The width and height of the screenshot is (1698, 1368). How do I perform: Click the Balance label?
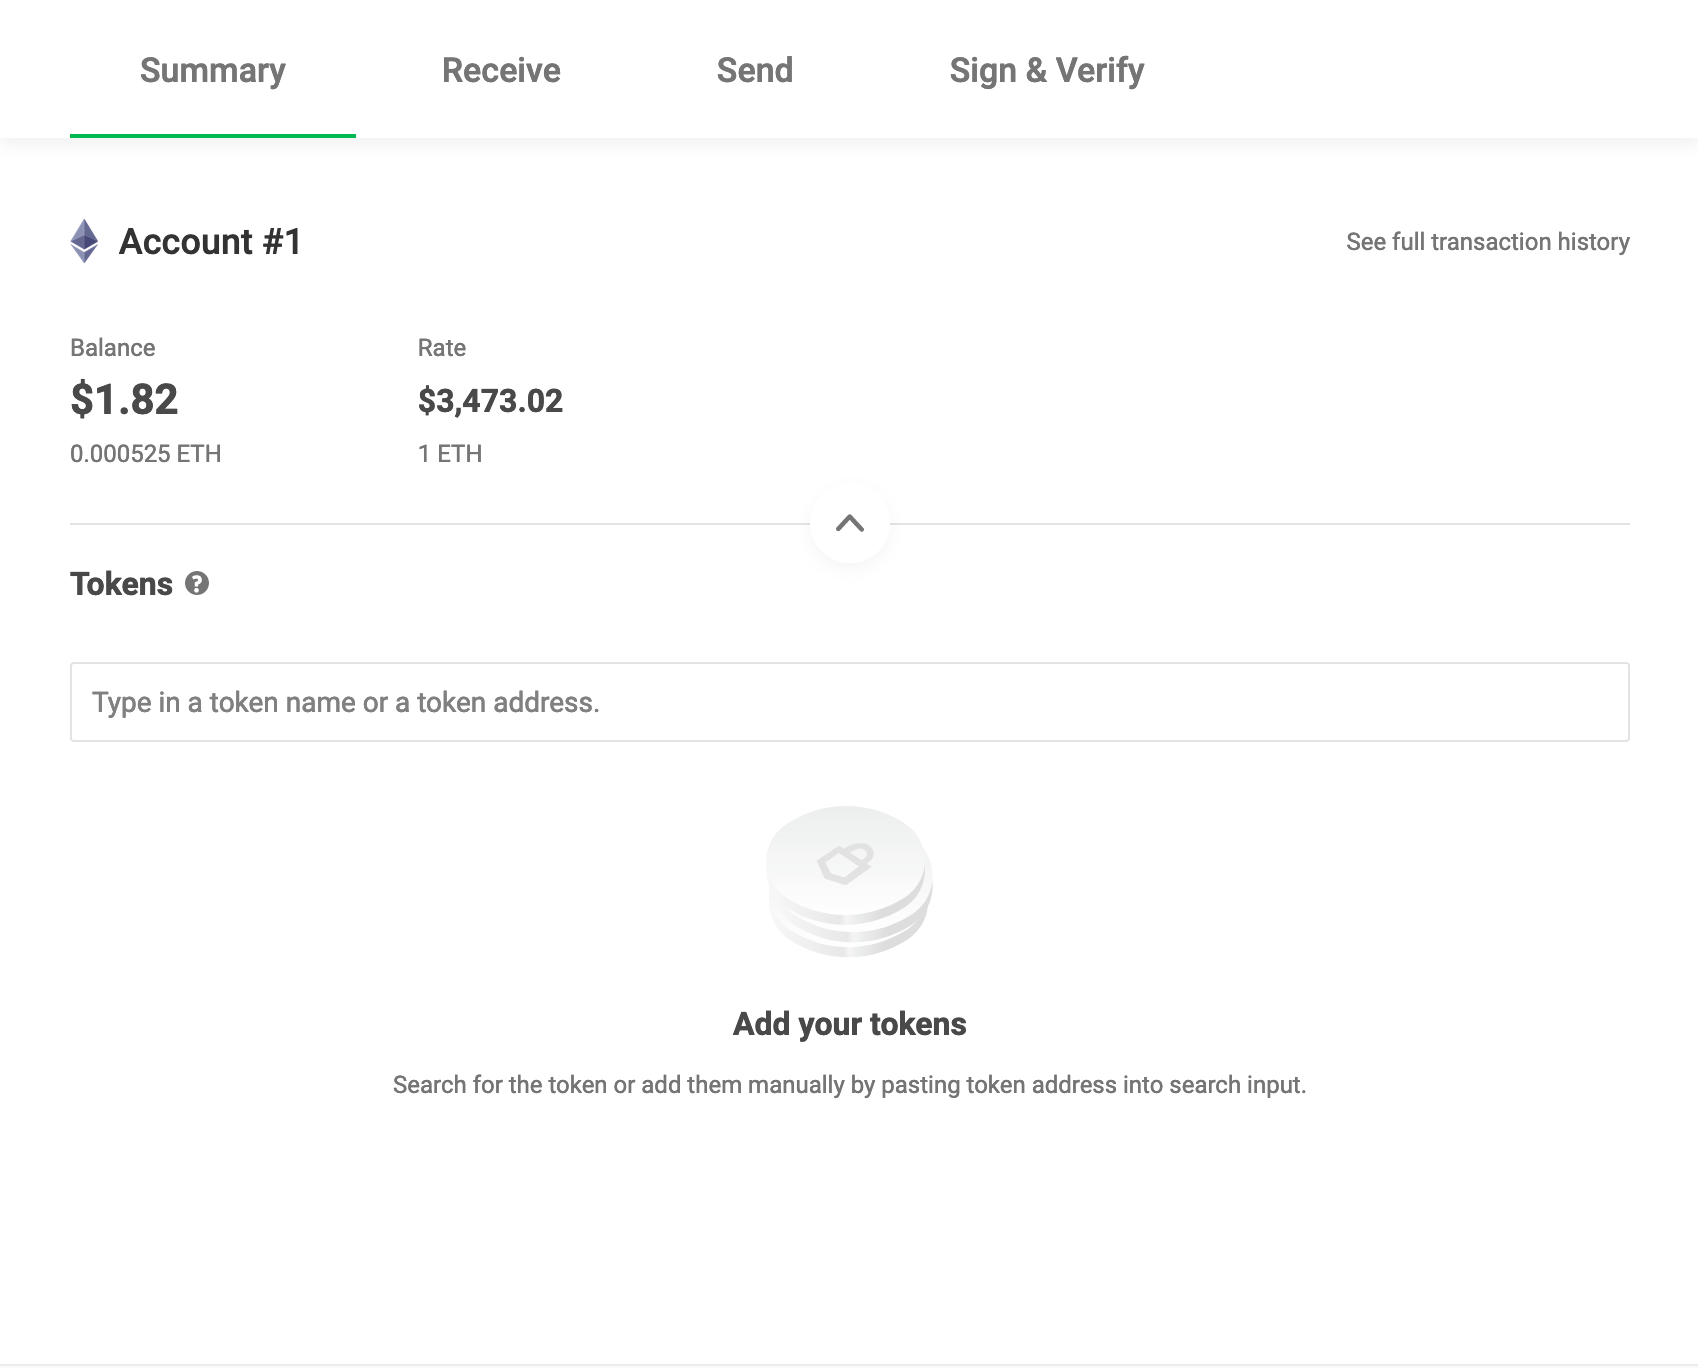[112, 348]
